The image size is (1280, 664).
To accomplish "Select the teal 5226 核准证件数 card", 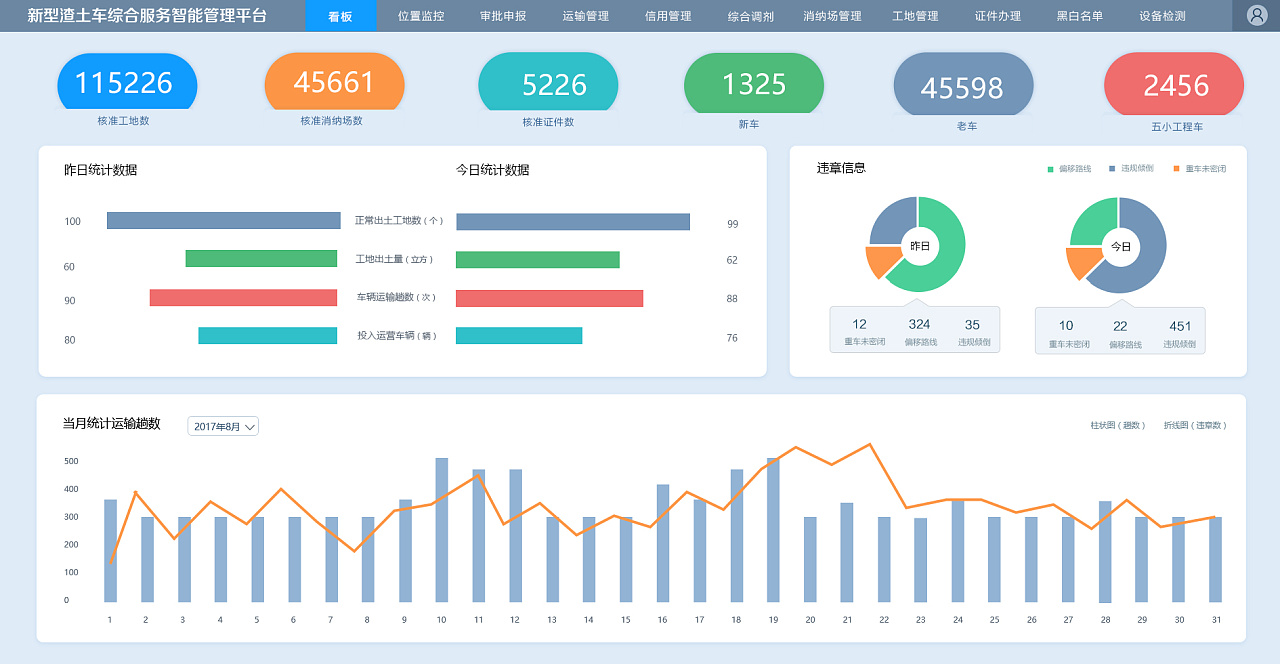I will 548,83.
